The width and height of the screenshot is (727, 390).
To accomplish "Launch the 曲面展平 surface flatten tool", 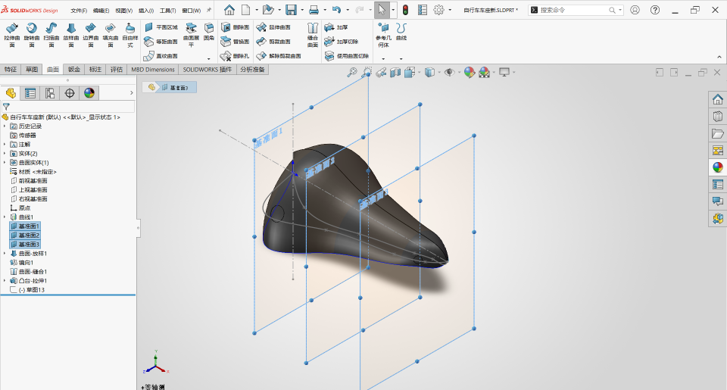I will click(191, 35).
